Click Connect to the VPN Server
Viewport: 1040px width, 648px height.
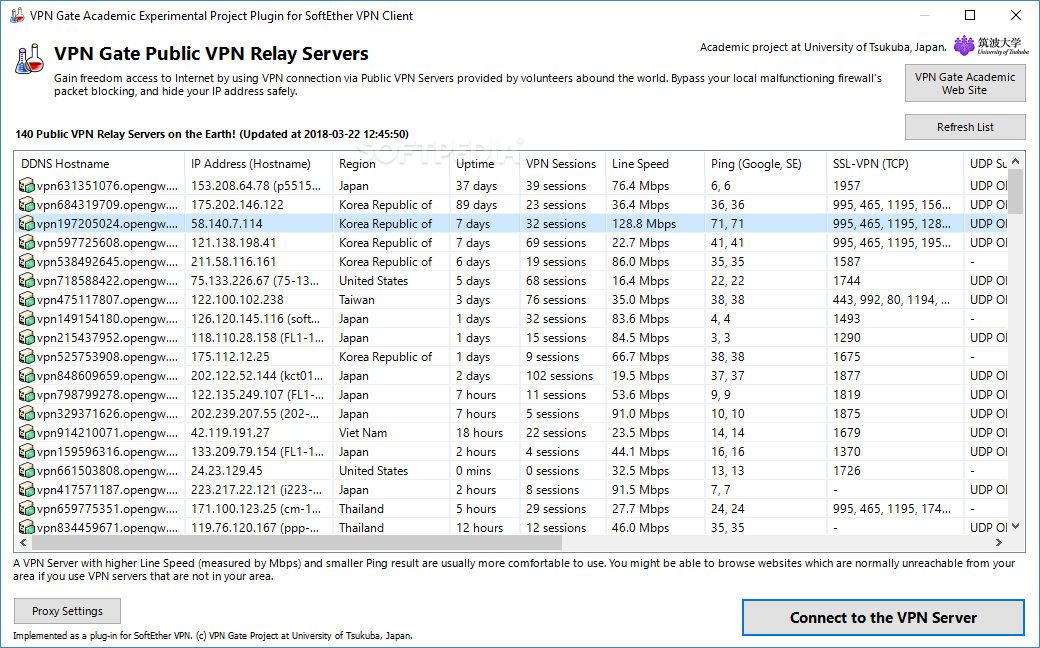883,617
